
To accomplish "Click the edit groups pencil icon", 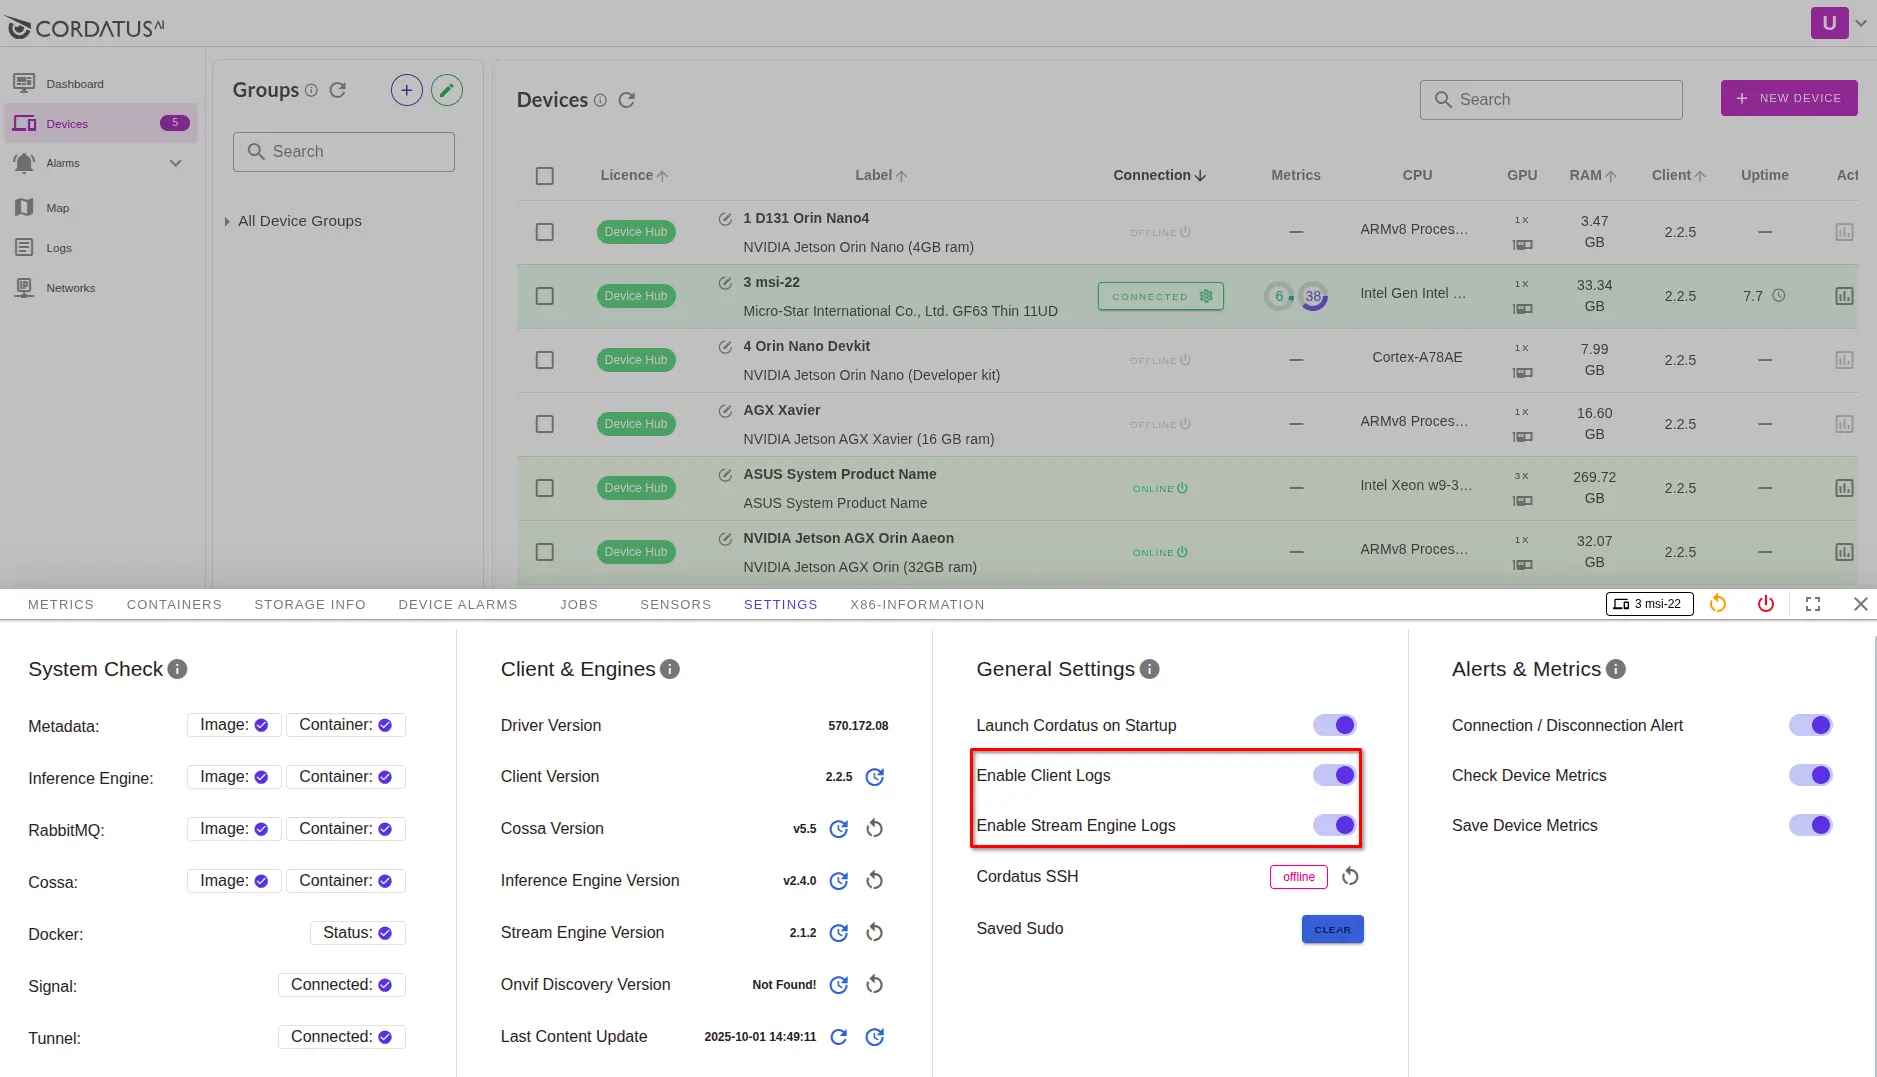I will (447, 91).
